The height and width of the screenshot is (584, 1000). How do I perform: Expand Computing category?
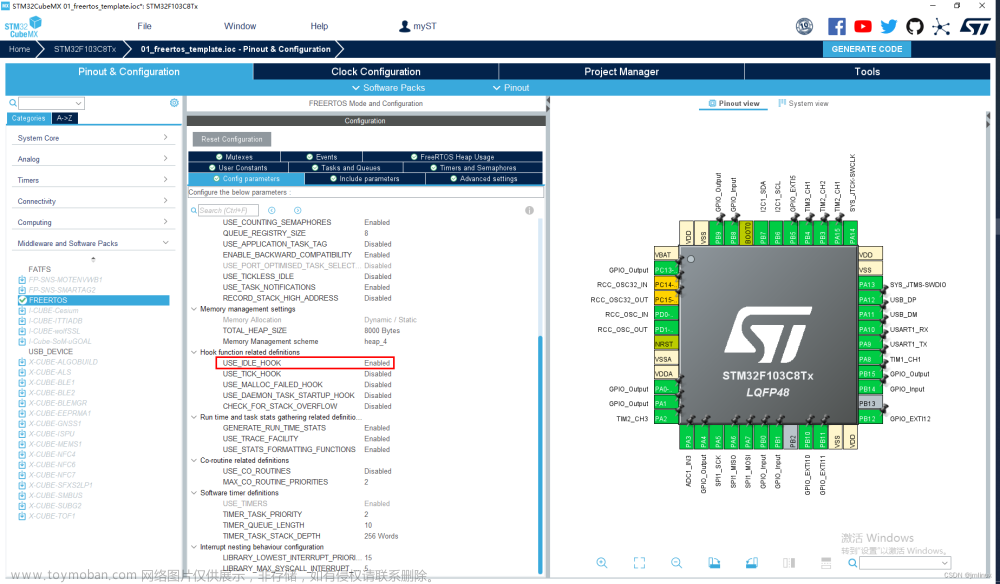[x=165, y=221]
